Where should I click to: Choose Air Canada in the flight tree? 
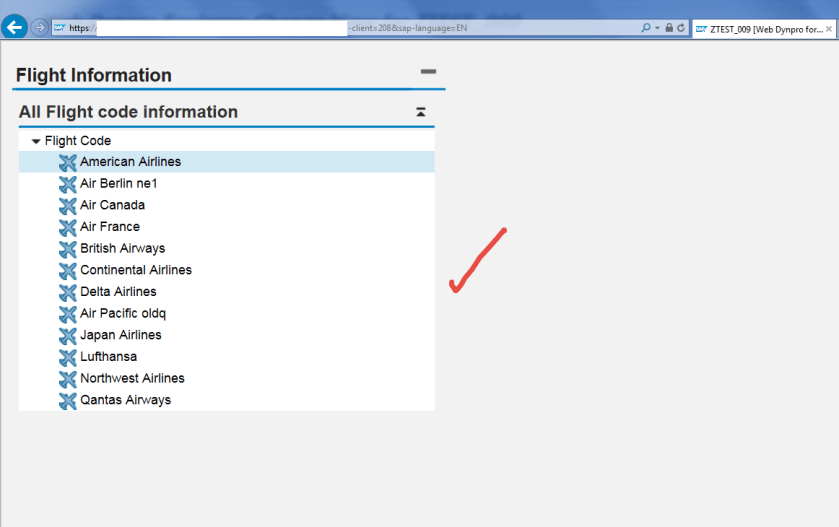tap(112, 205)
